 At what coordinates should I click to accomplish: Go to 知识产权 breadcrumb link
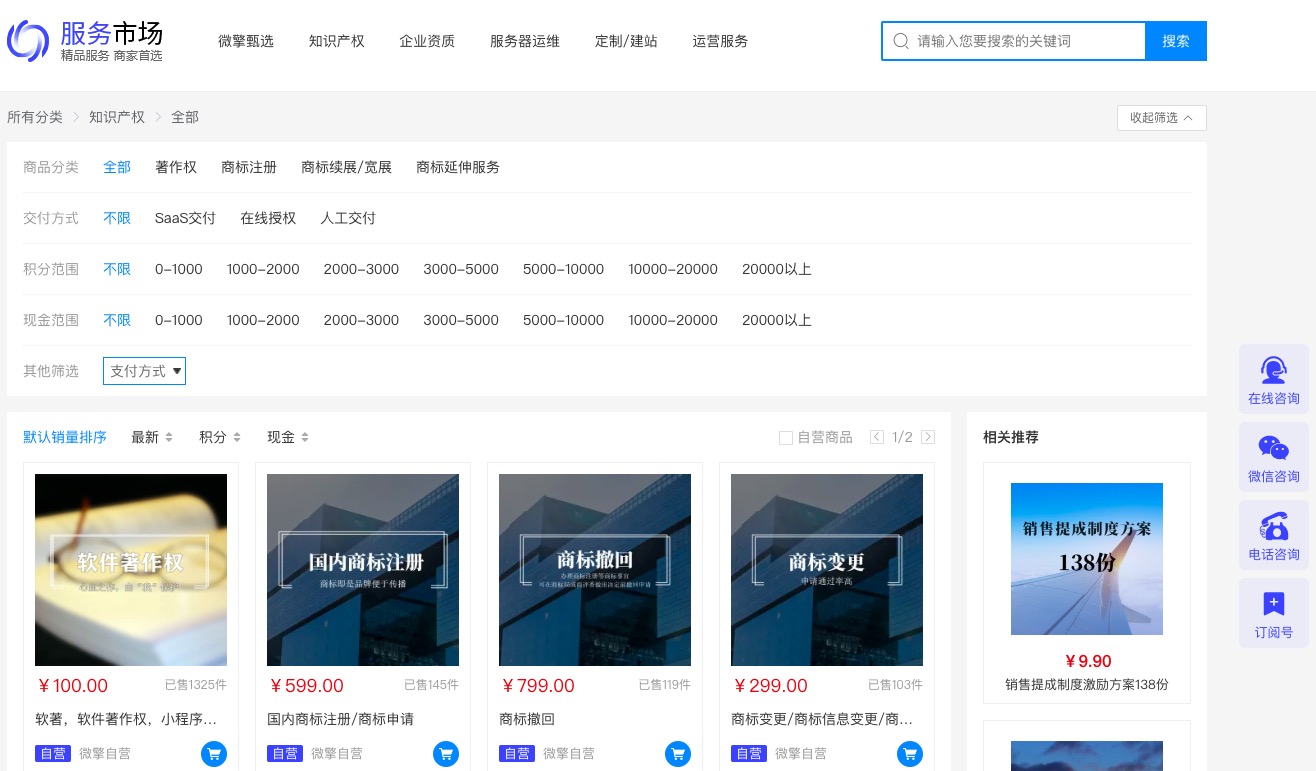point(117,117)
